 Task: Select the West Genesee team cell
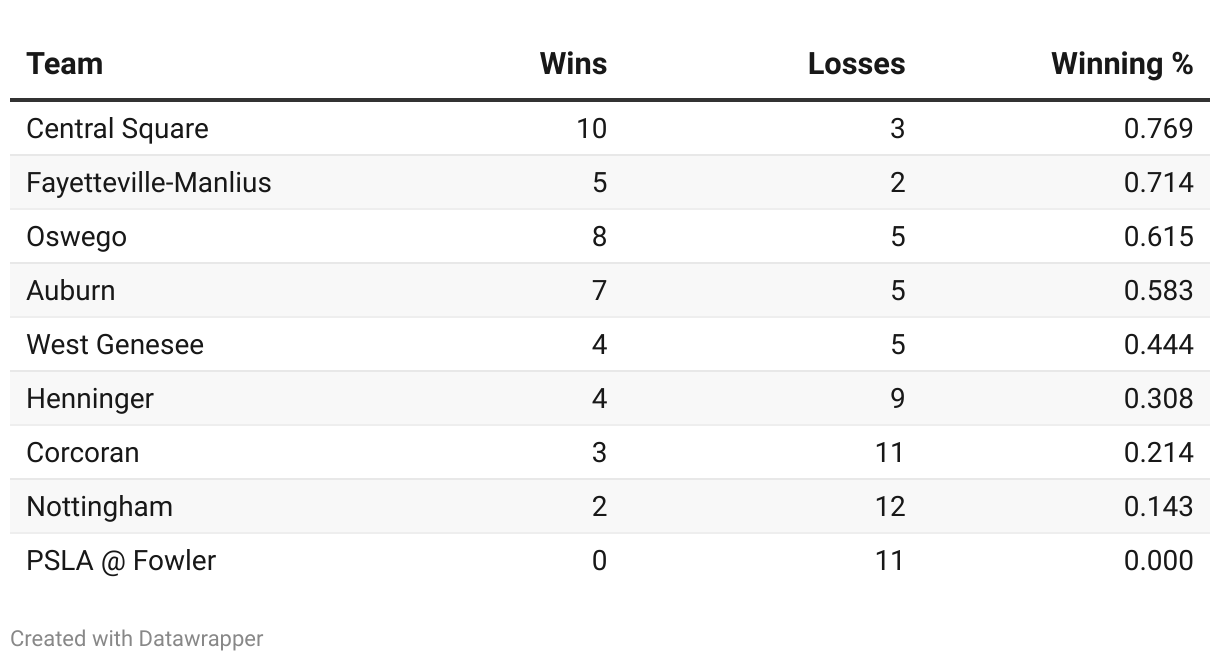tap(114, 345)
